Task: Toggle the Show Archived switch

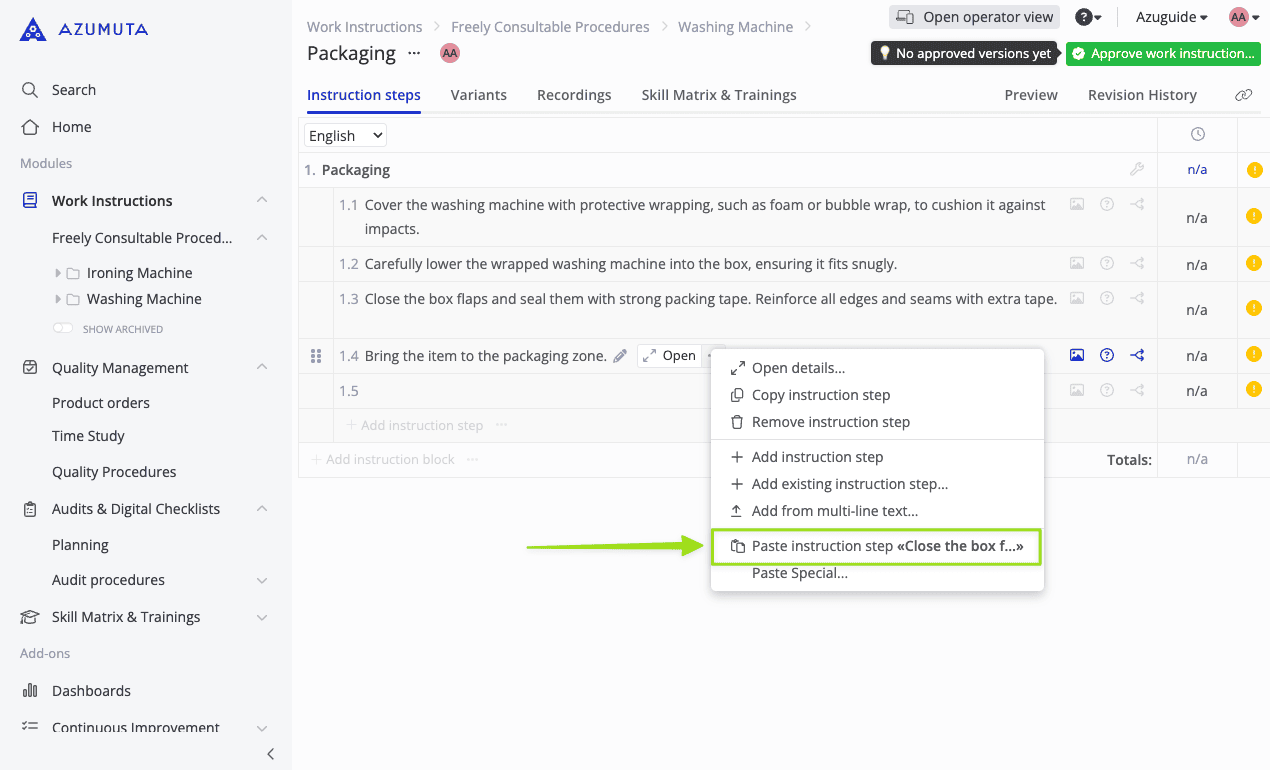Action: (63, 329)
